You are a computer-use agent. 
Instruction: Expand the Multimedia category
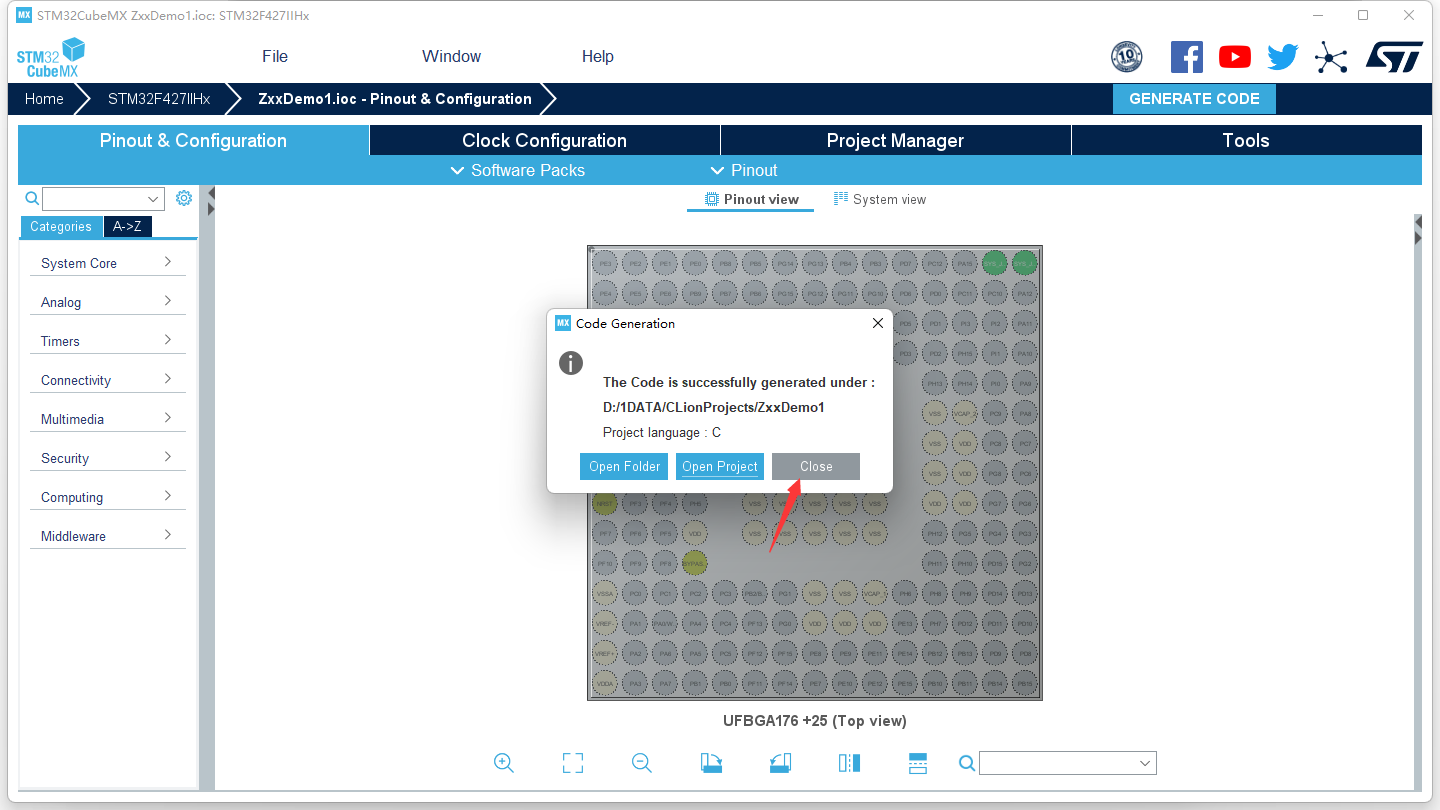click(108, 419)
